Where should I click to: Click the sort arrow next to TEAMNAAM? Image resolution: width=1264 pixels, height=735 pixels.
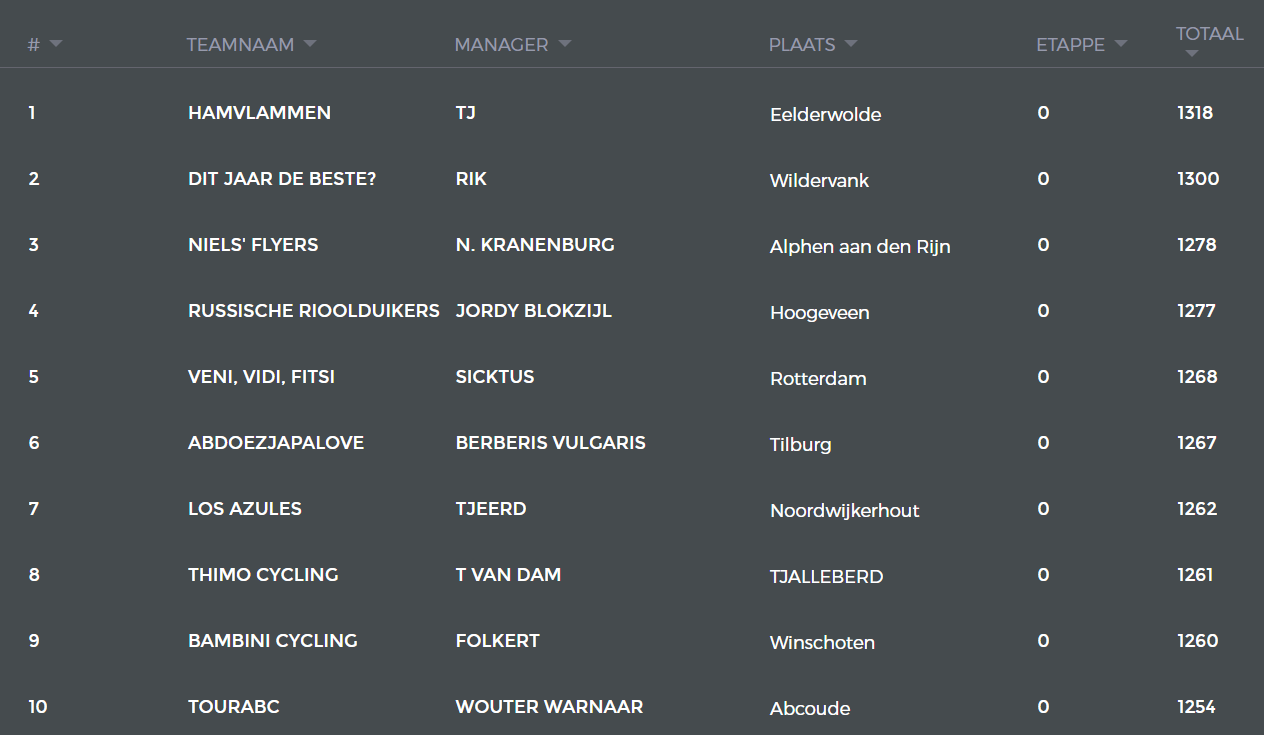pos(310,44)
